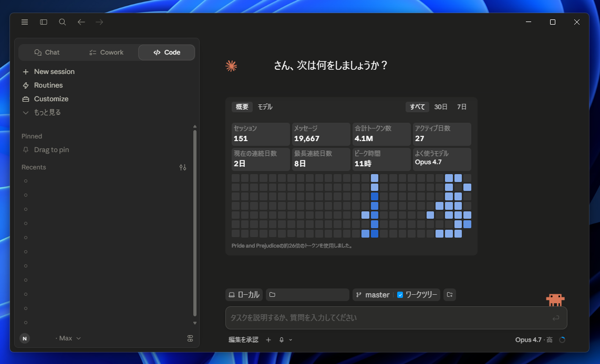Viewport: 600px width, 364px height.
Task: Click the Recents filter icon
Action: pos(183,167)
